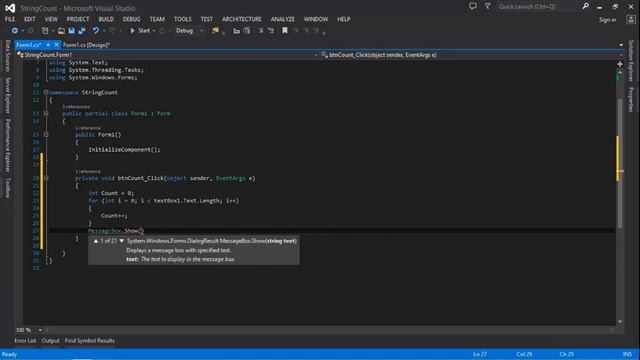This screenshot has width=640, height=360.
Task: Click the Open File folder icon
Action: click(61, 31)
